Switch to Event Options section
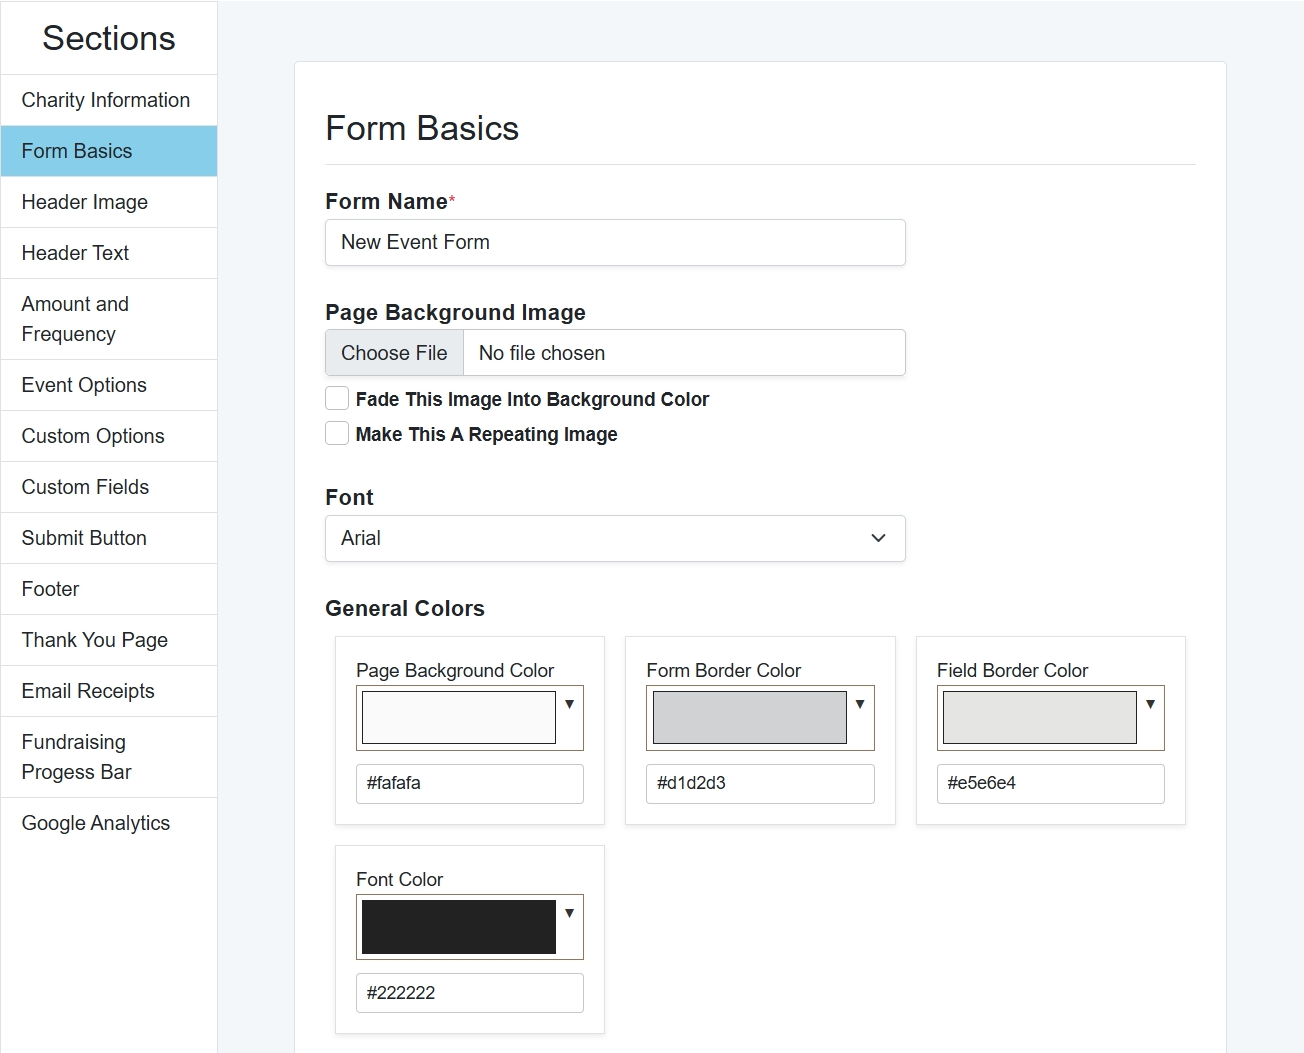 pyautogui.click(x=84, y=385)
